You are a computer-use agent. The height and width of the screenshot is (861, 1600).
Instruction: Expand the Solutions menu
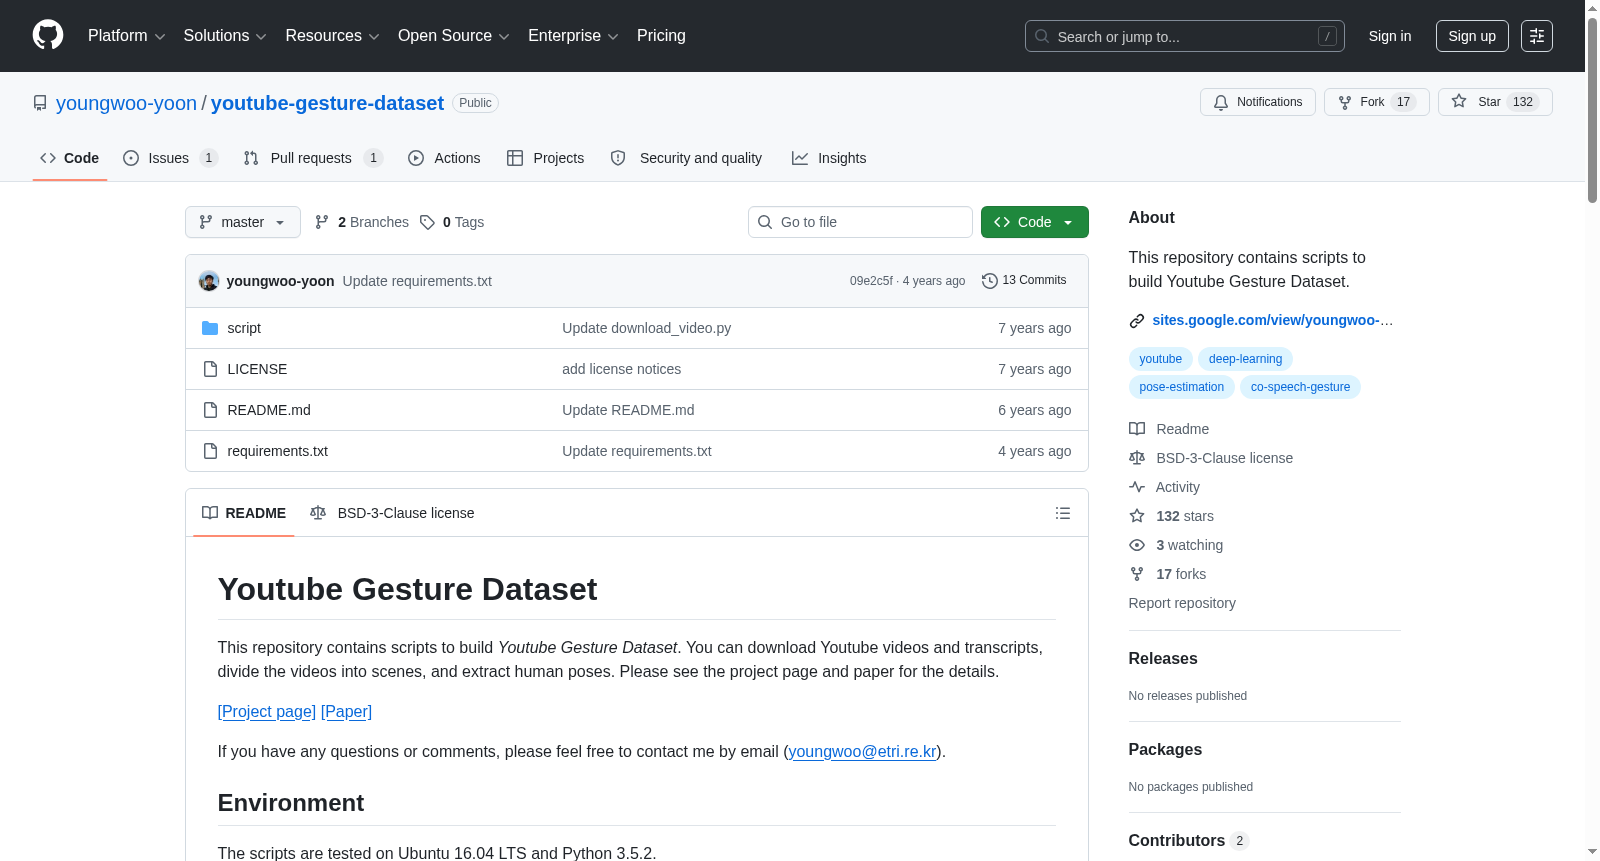pos(225,36)
